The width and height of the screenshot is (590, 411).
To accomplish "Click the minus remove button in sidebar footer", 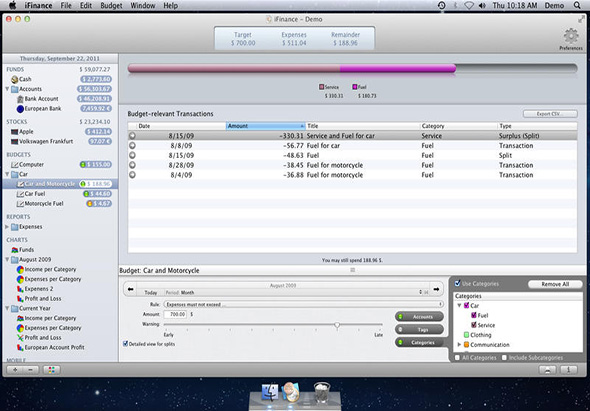I will point(30,370).
